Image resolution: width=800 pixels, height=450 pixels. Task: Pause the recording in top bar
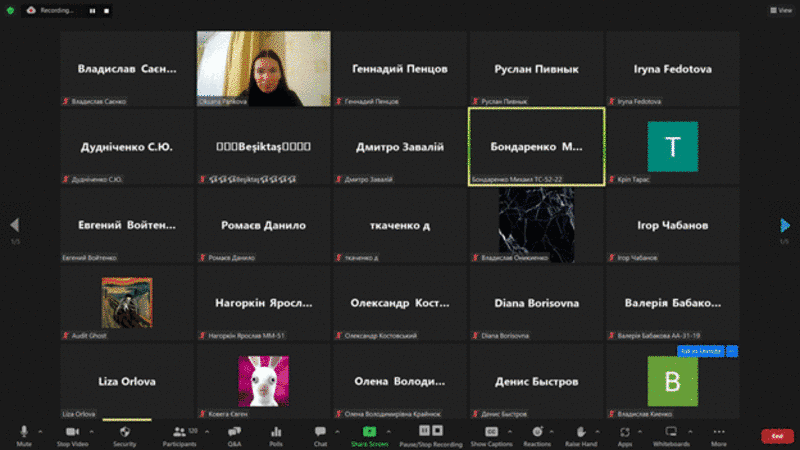[x=91, y=10]
